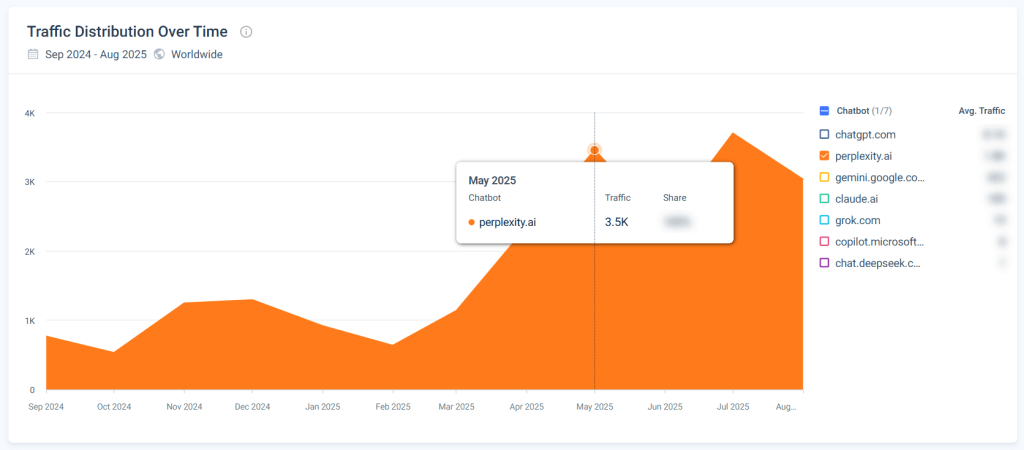The height and width of the screenshot is (450, 1024).
Task: Tick the copilot.microsoft checkbox
Action: pos(824,242)
